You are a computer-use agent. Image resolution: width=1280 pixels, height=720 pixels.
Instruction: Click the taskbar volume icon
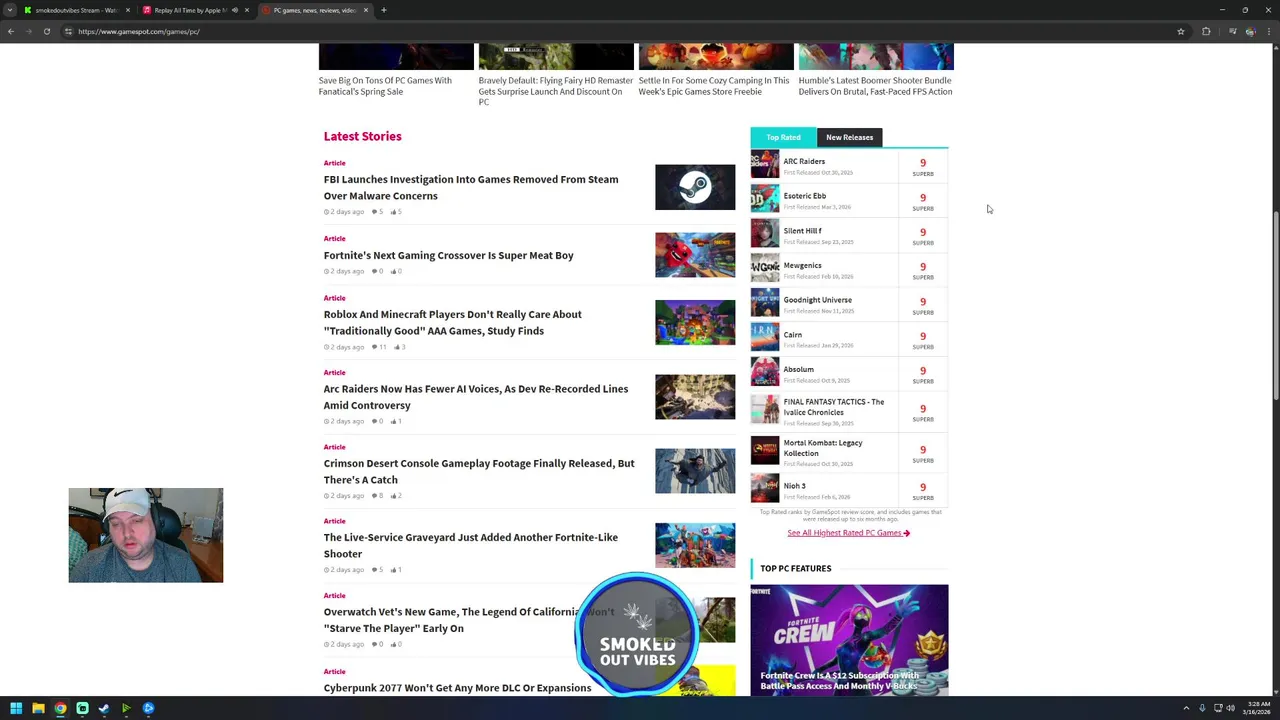[1230, 708]
